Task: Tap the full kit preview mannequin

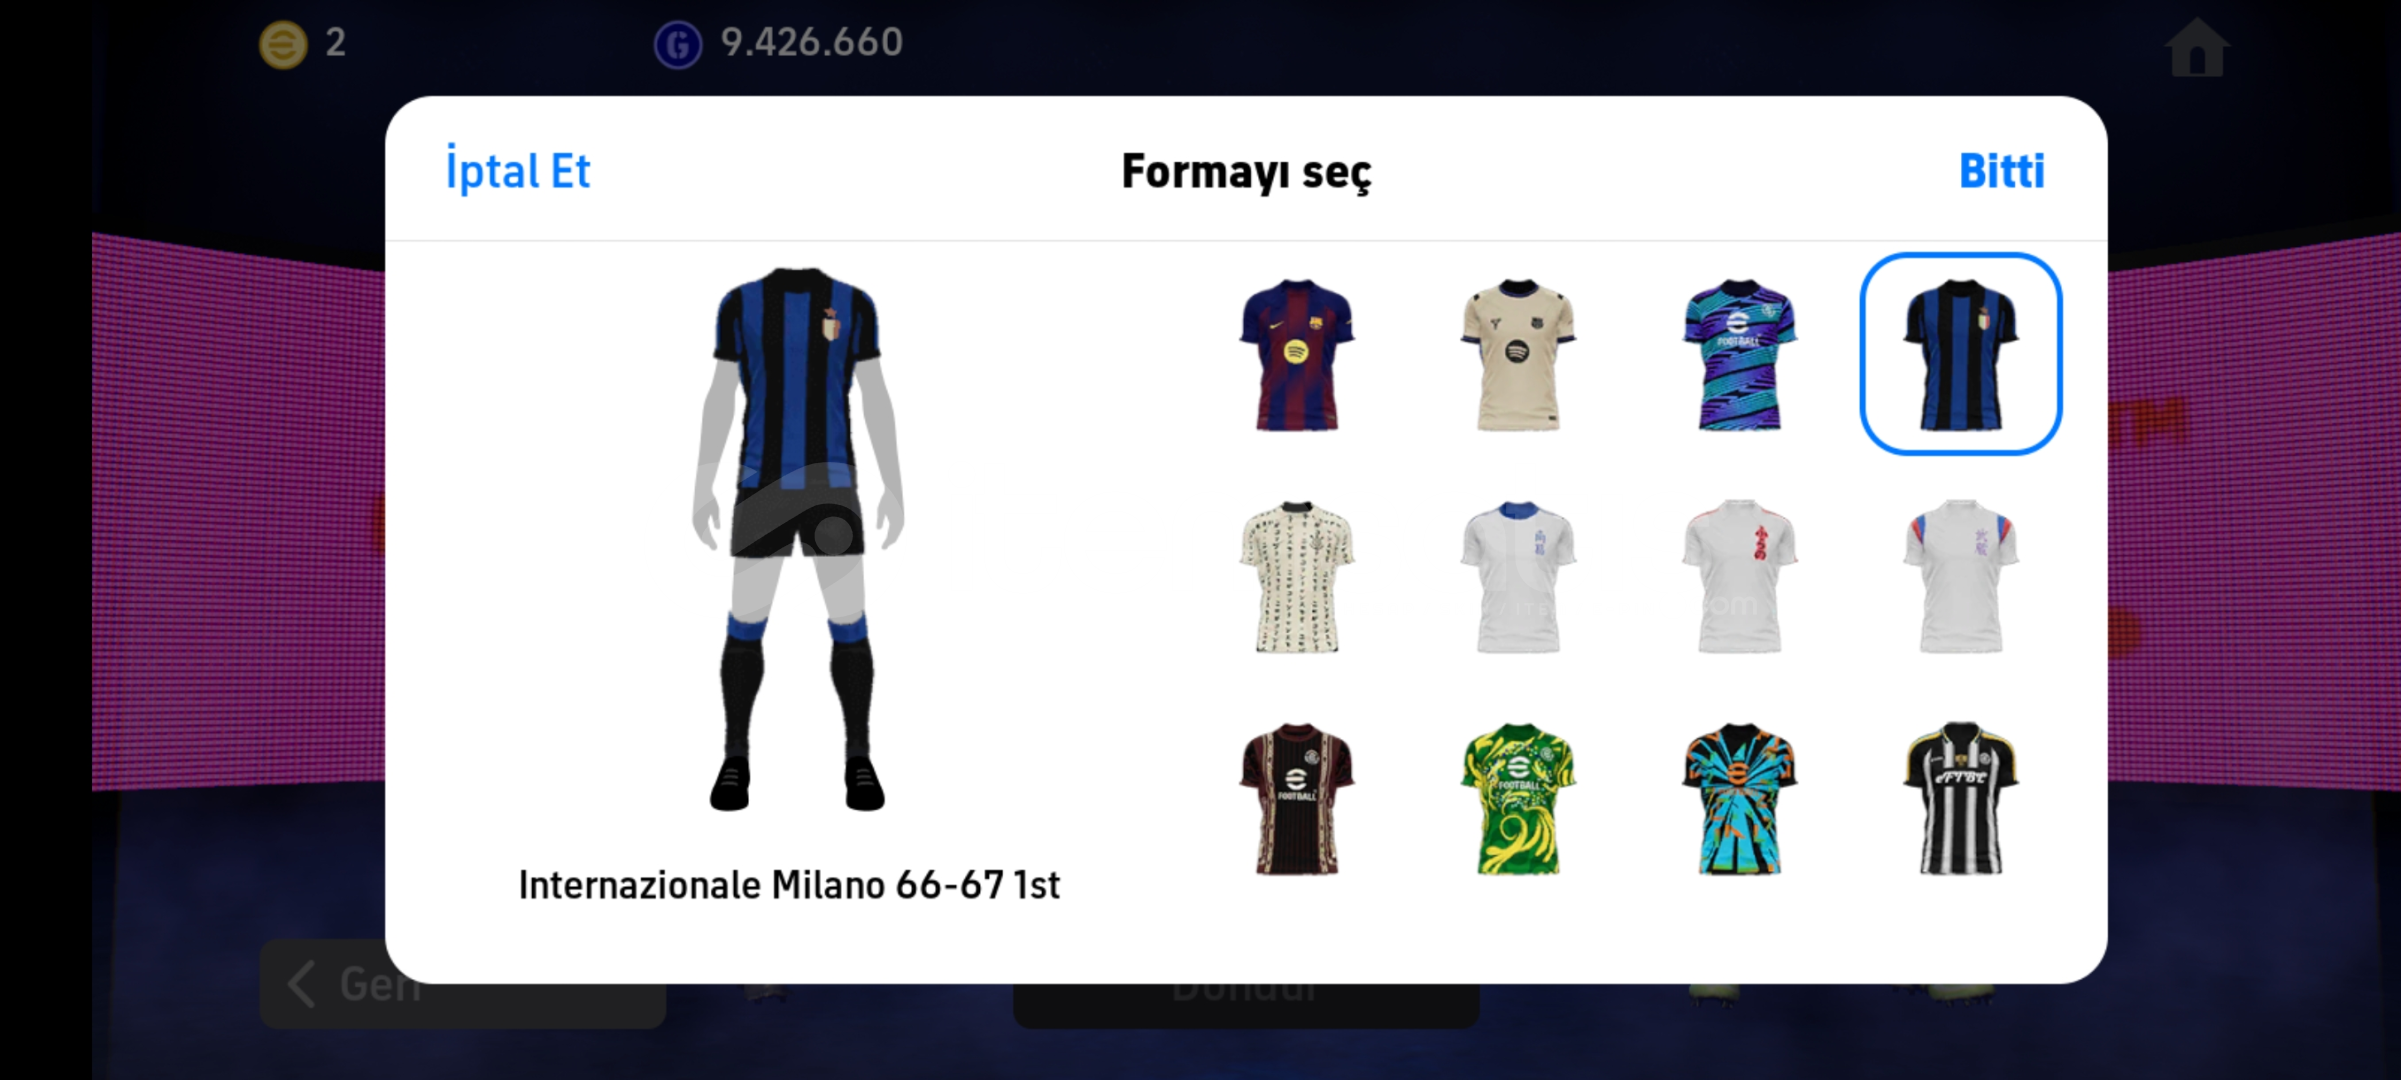Action: coord(797,538)
